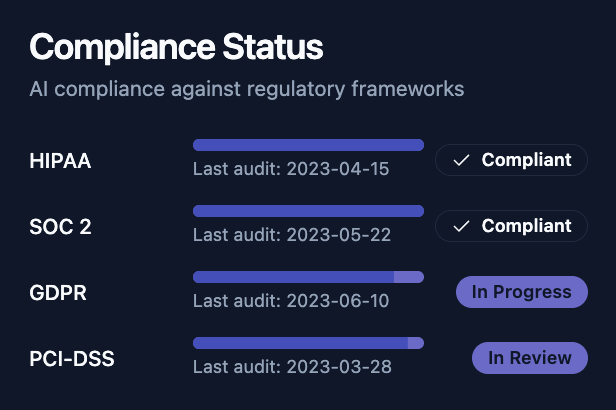
Task: Select the GDPR framework label
Action: pyautogui.click(x=59, y=292)
